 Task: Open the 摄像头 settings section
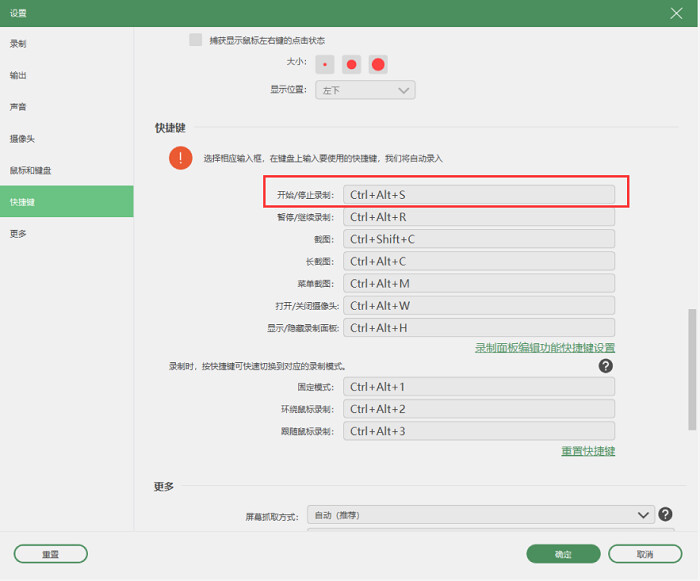point(67,138)
